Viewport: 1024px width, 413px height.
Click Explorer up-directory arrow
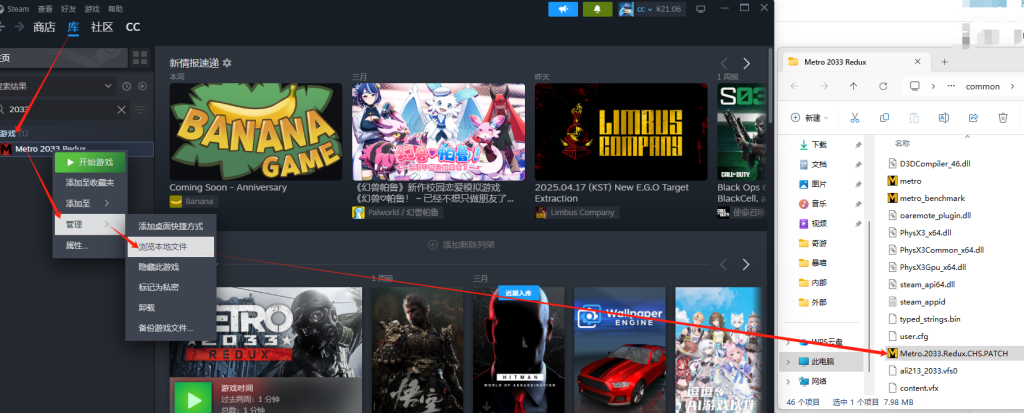point(853,86)
